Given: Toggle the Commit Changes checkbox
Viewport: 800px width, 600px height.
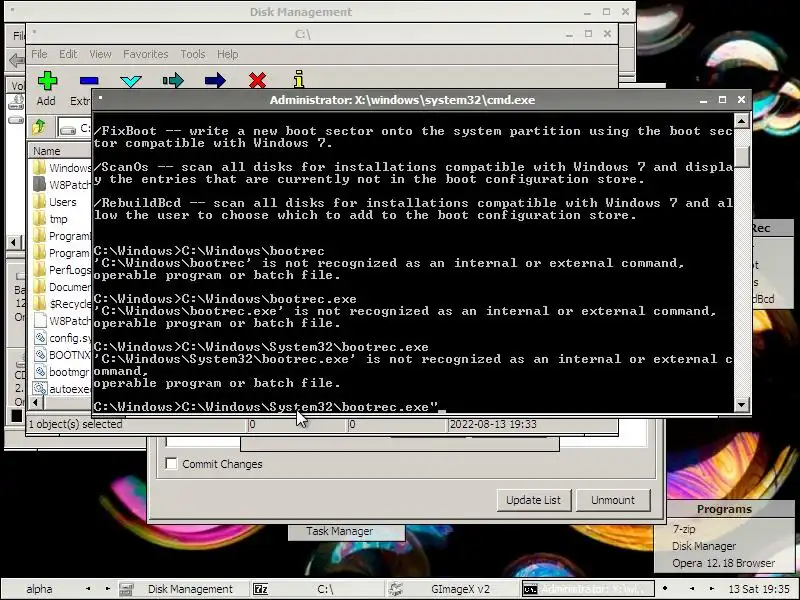Looking at the screenshot, I should point(171,464).
